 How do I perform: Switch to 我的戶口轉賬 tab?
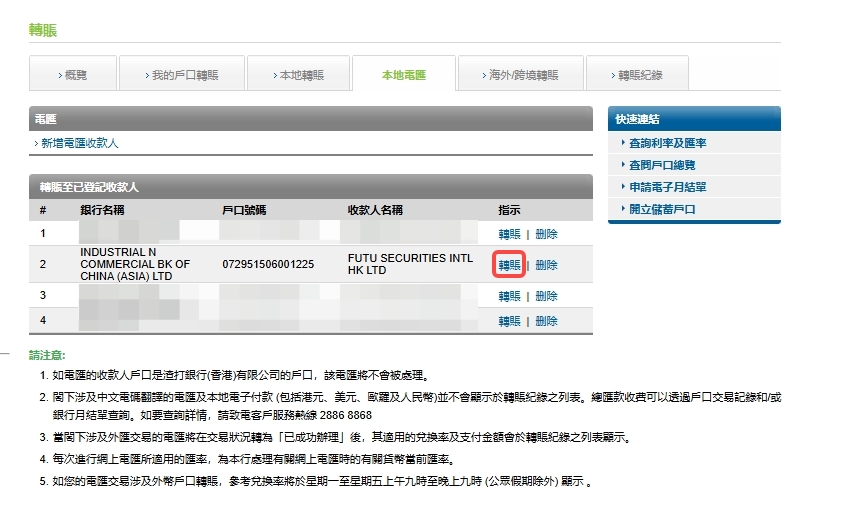tap(182, 75)
